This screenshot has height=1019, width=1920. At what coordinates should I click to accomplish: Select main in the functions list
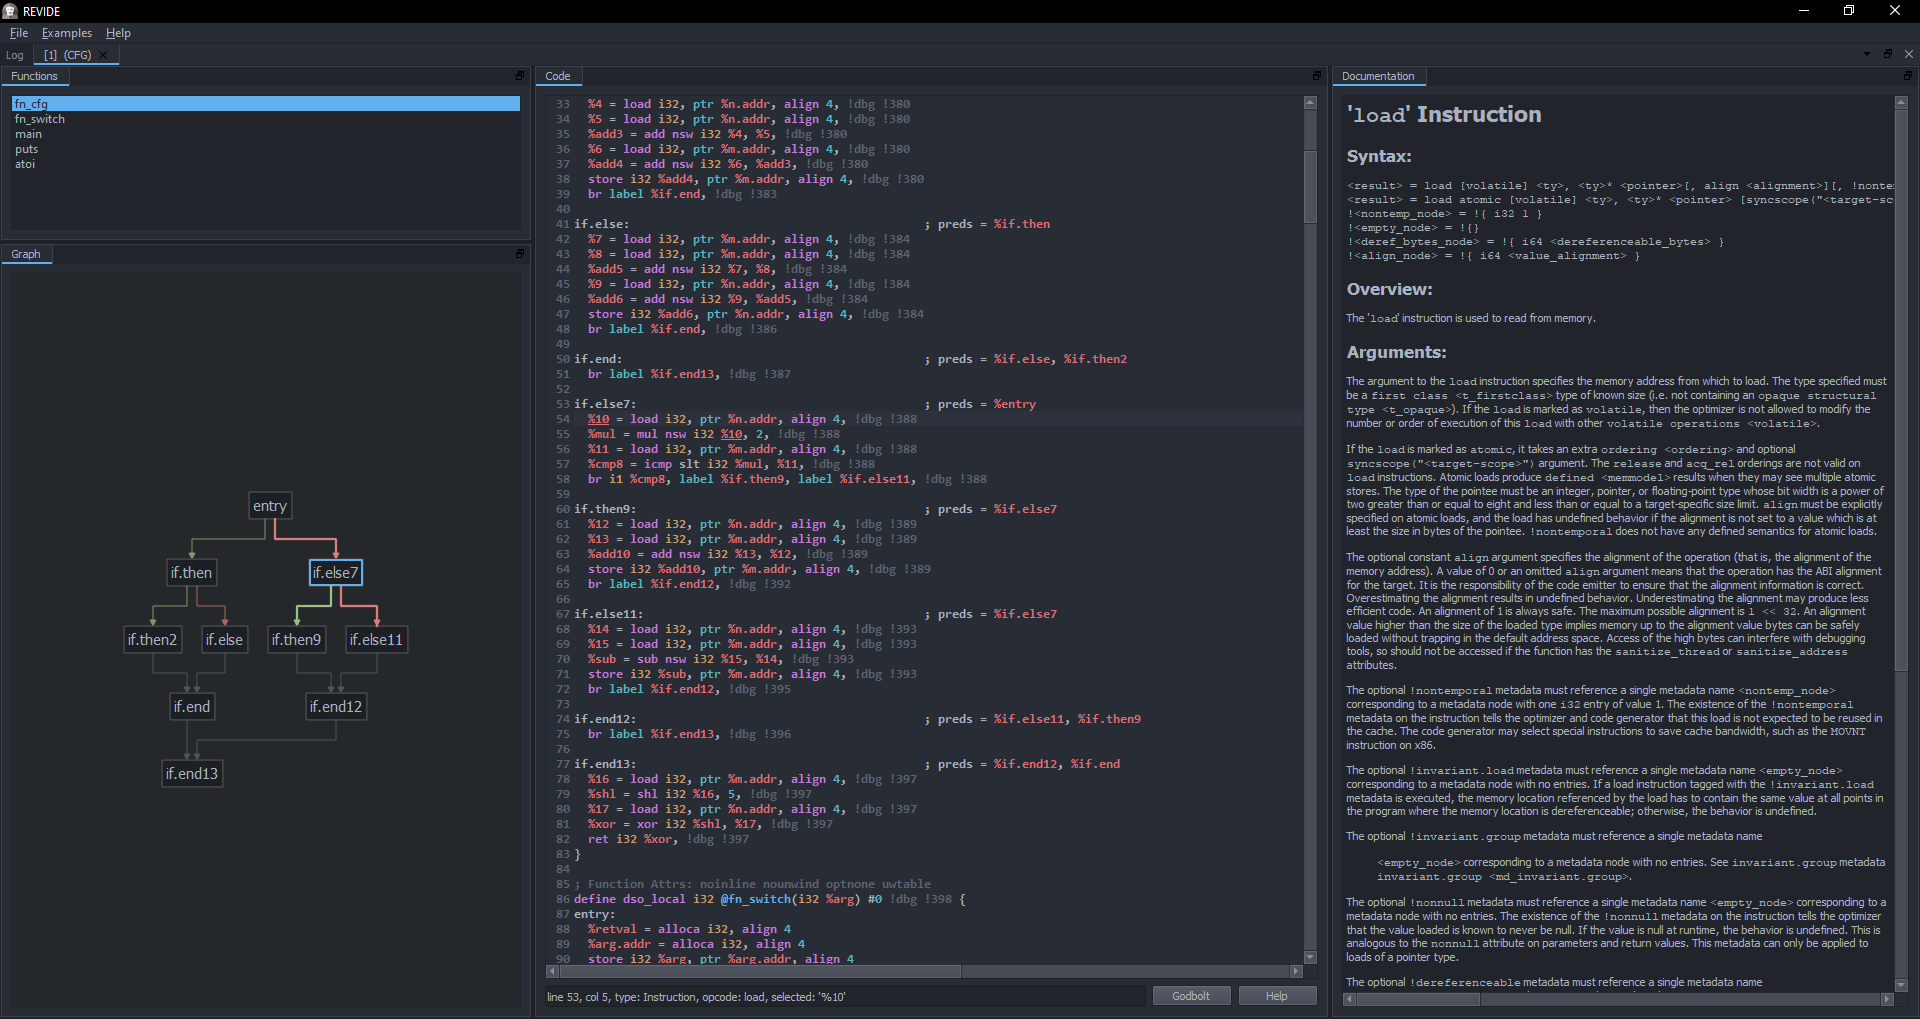(266, 134)
